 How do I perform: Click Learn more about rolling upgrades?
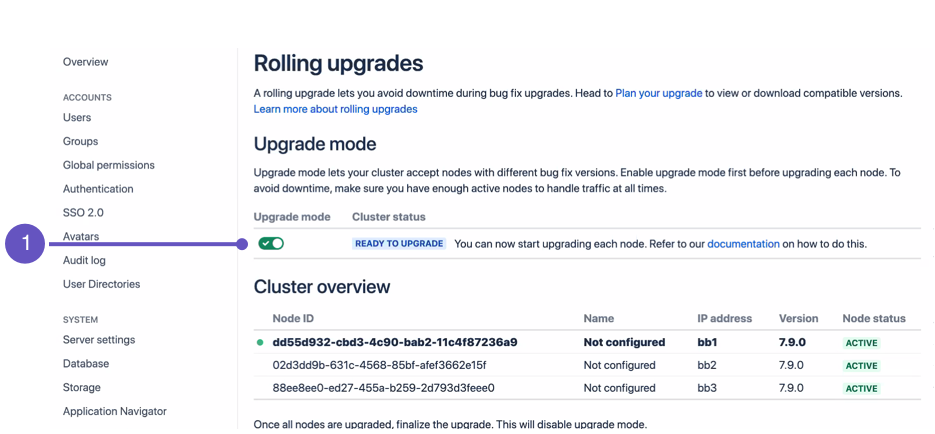coord(335,109)
